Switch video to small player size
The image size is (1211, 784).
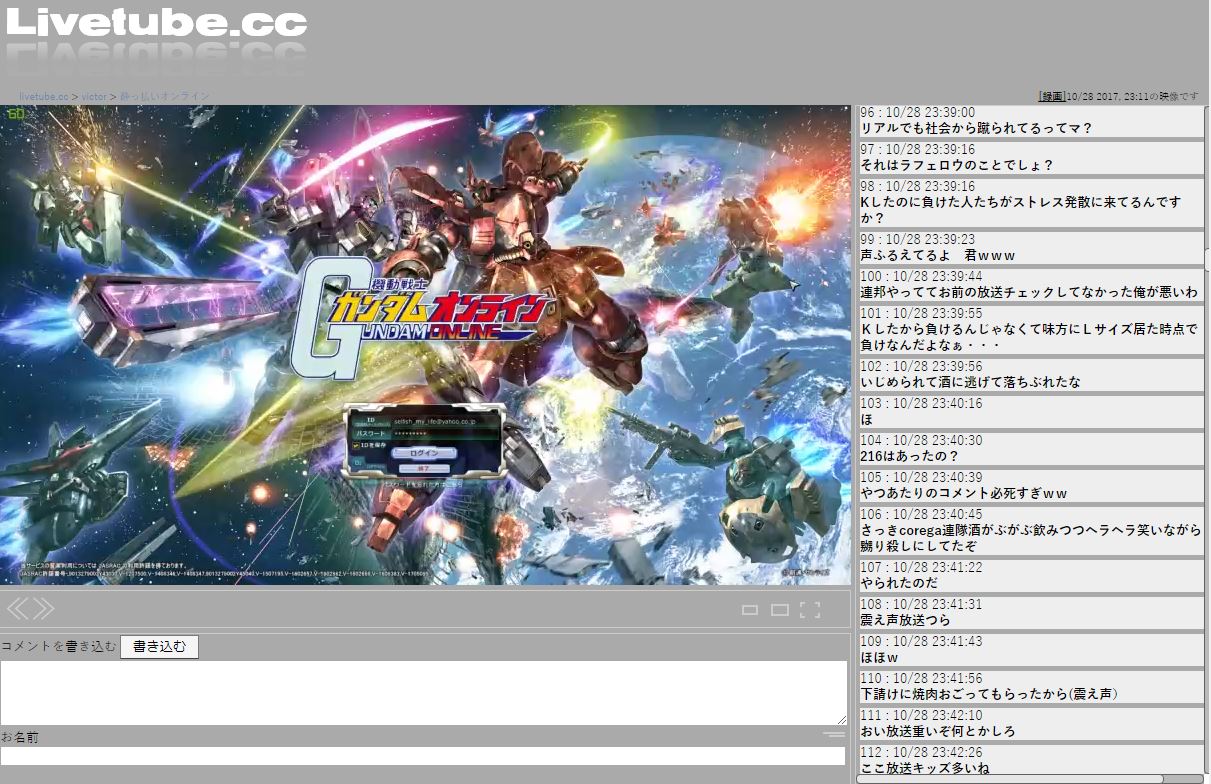coord(749,610)
